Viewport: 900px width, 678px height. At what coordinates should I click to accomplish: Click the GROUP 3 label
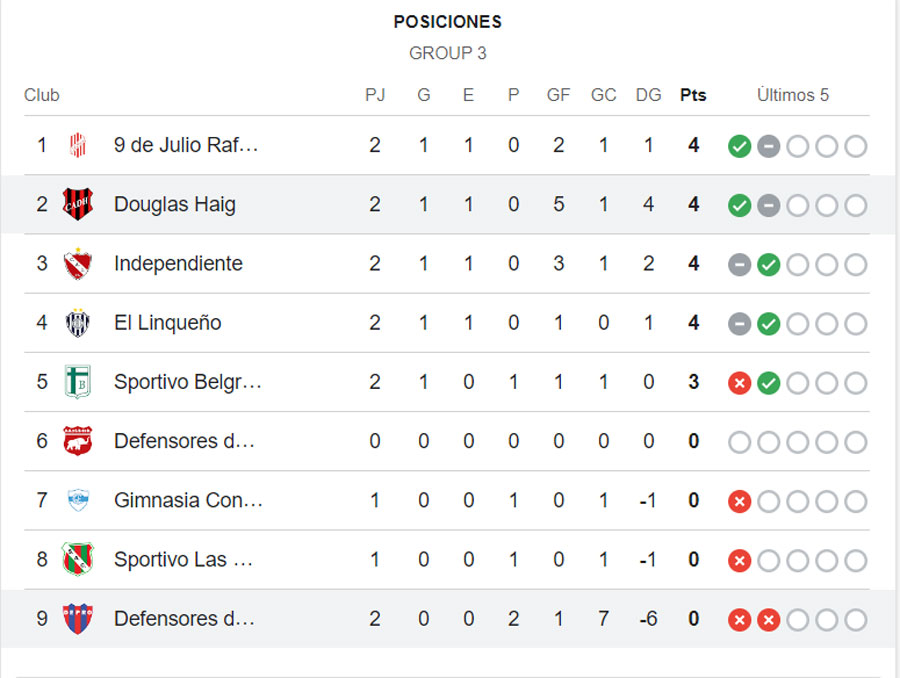pyautogui.click(x=448, y=53)
